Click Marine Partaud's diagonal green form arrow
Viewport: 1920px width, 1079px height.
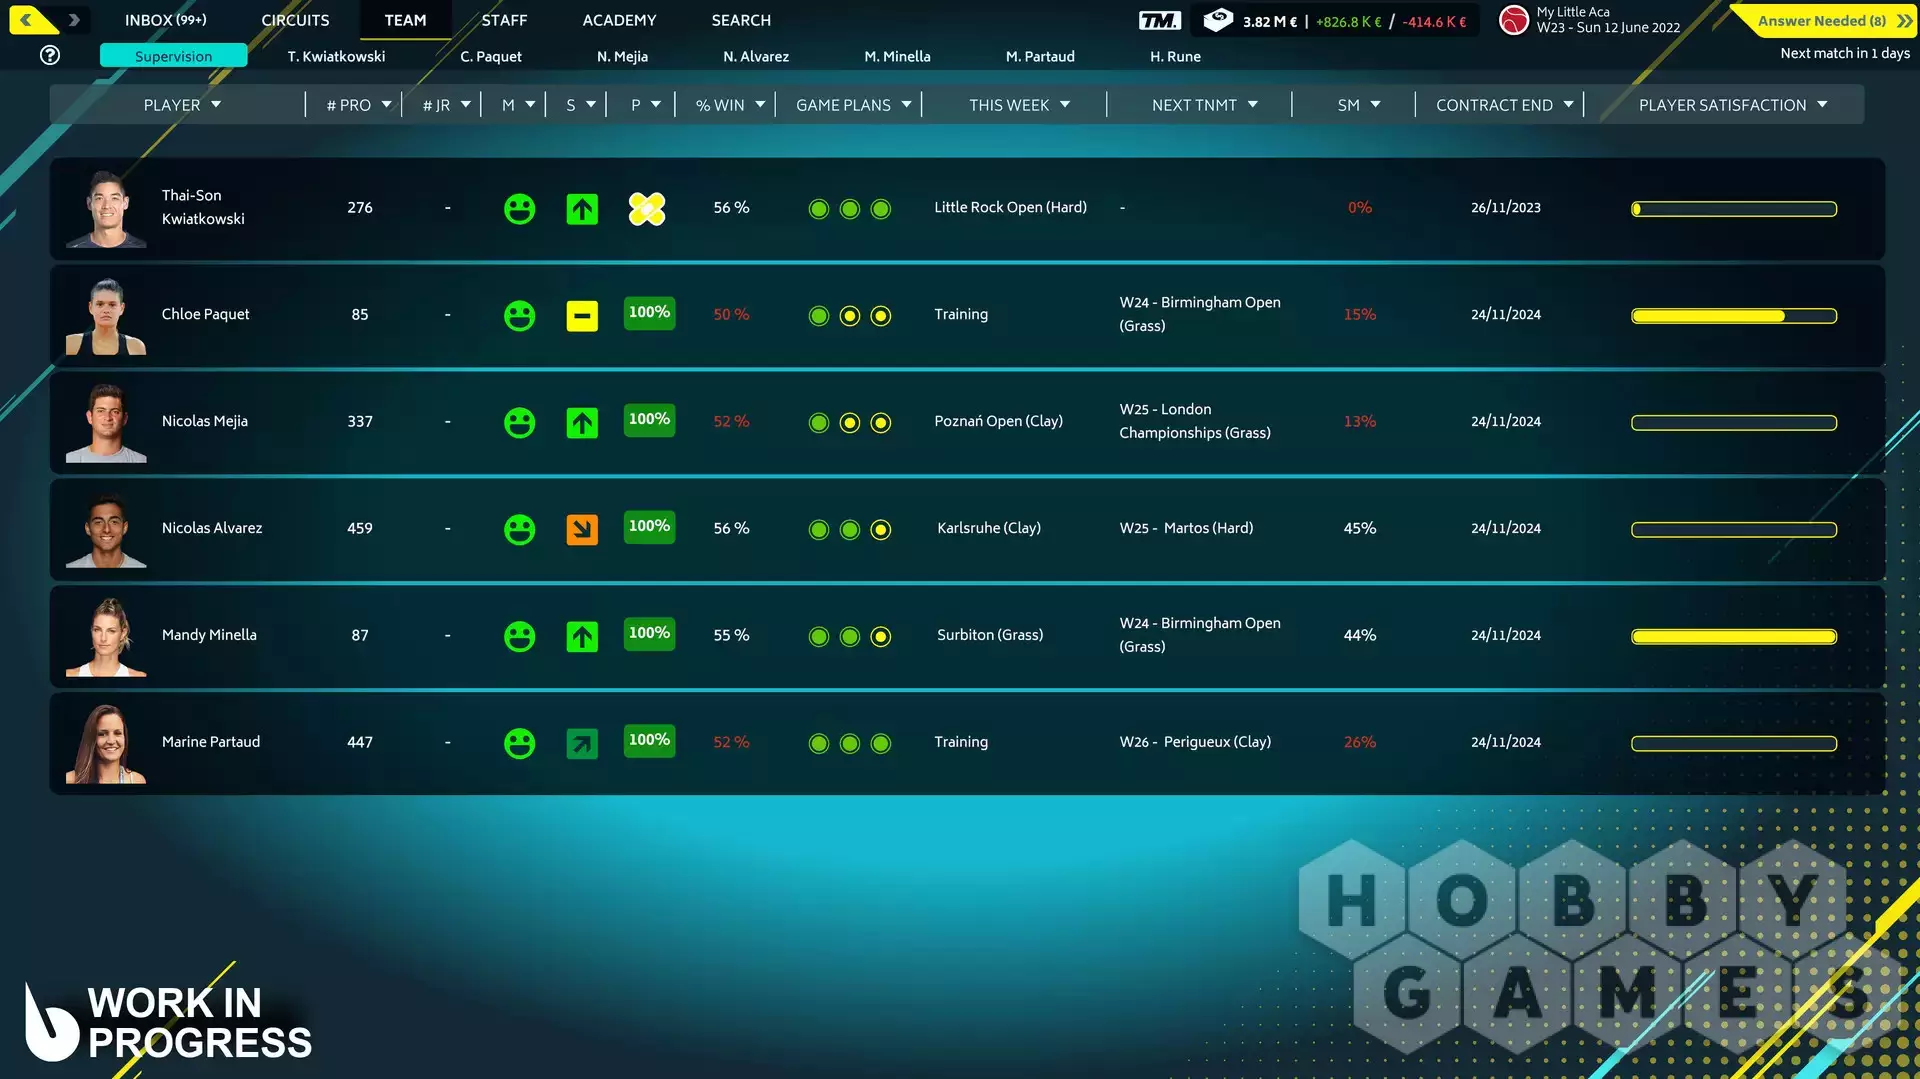point(582,743)
